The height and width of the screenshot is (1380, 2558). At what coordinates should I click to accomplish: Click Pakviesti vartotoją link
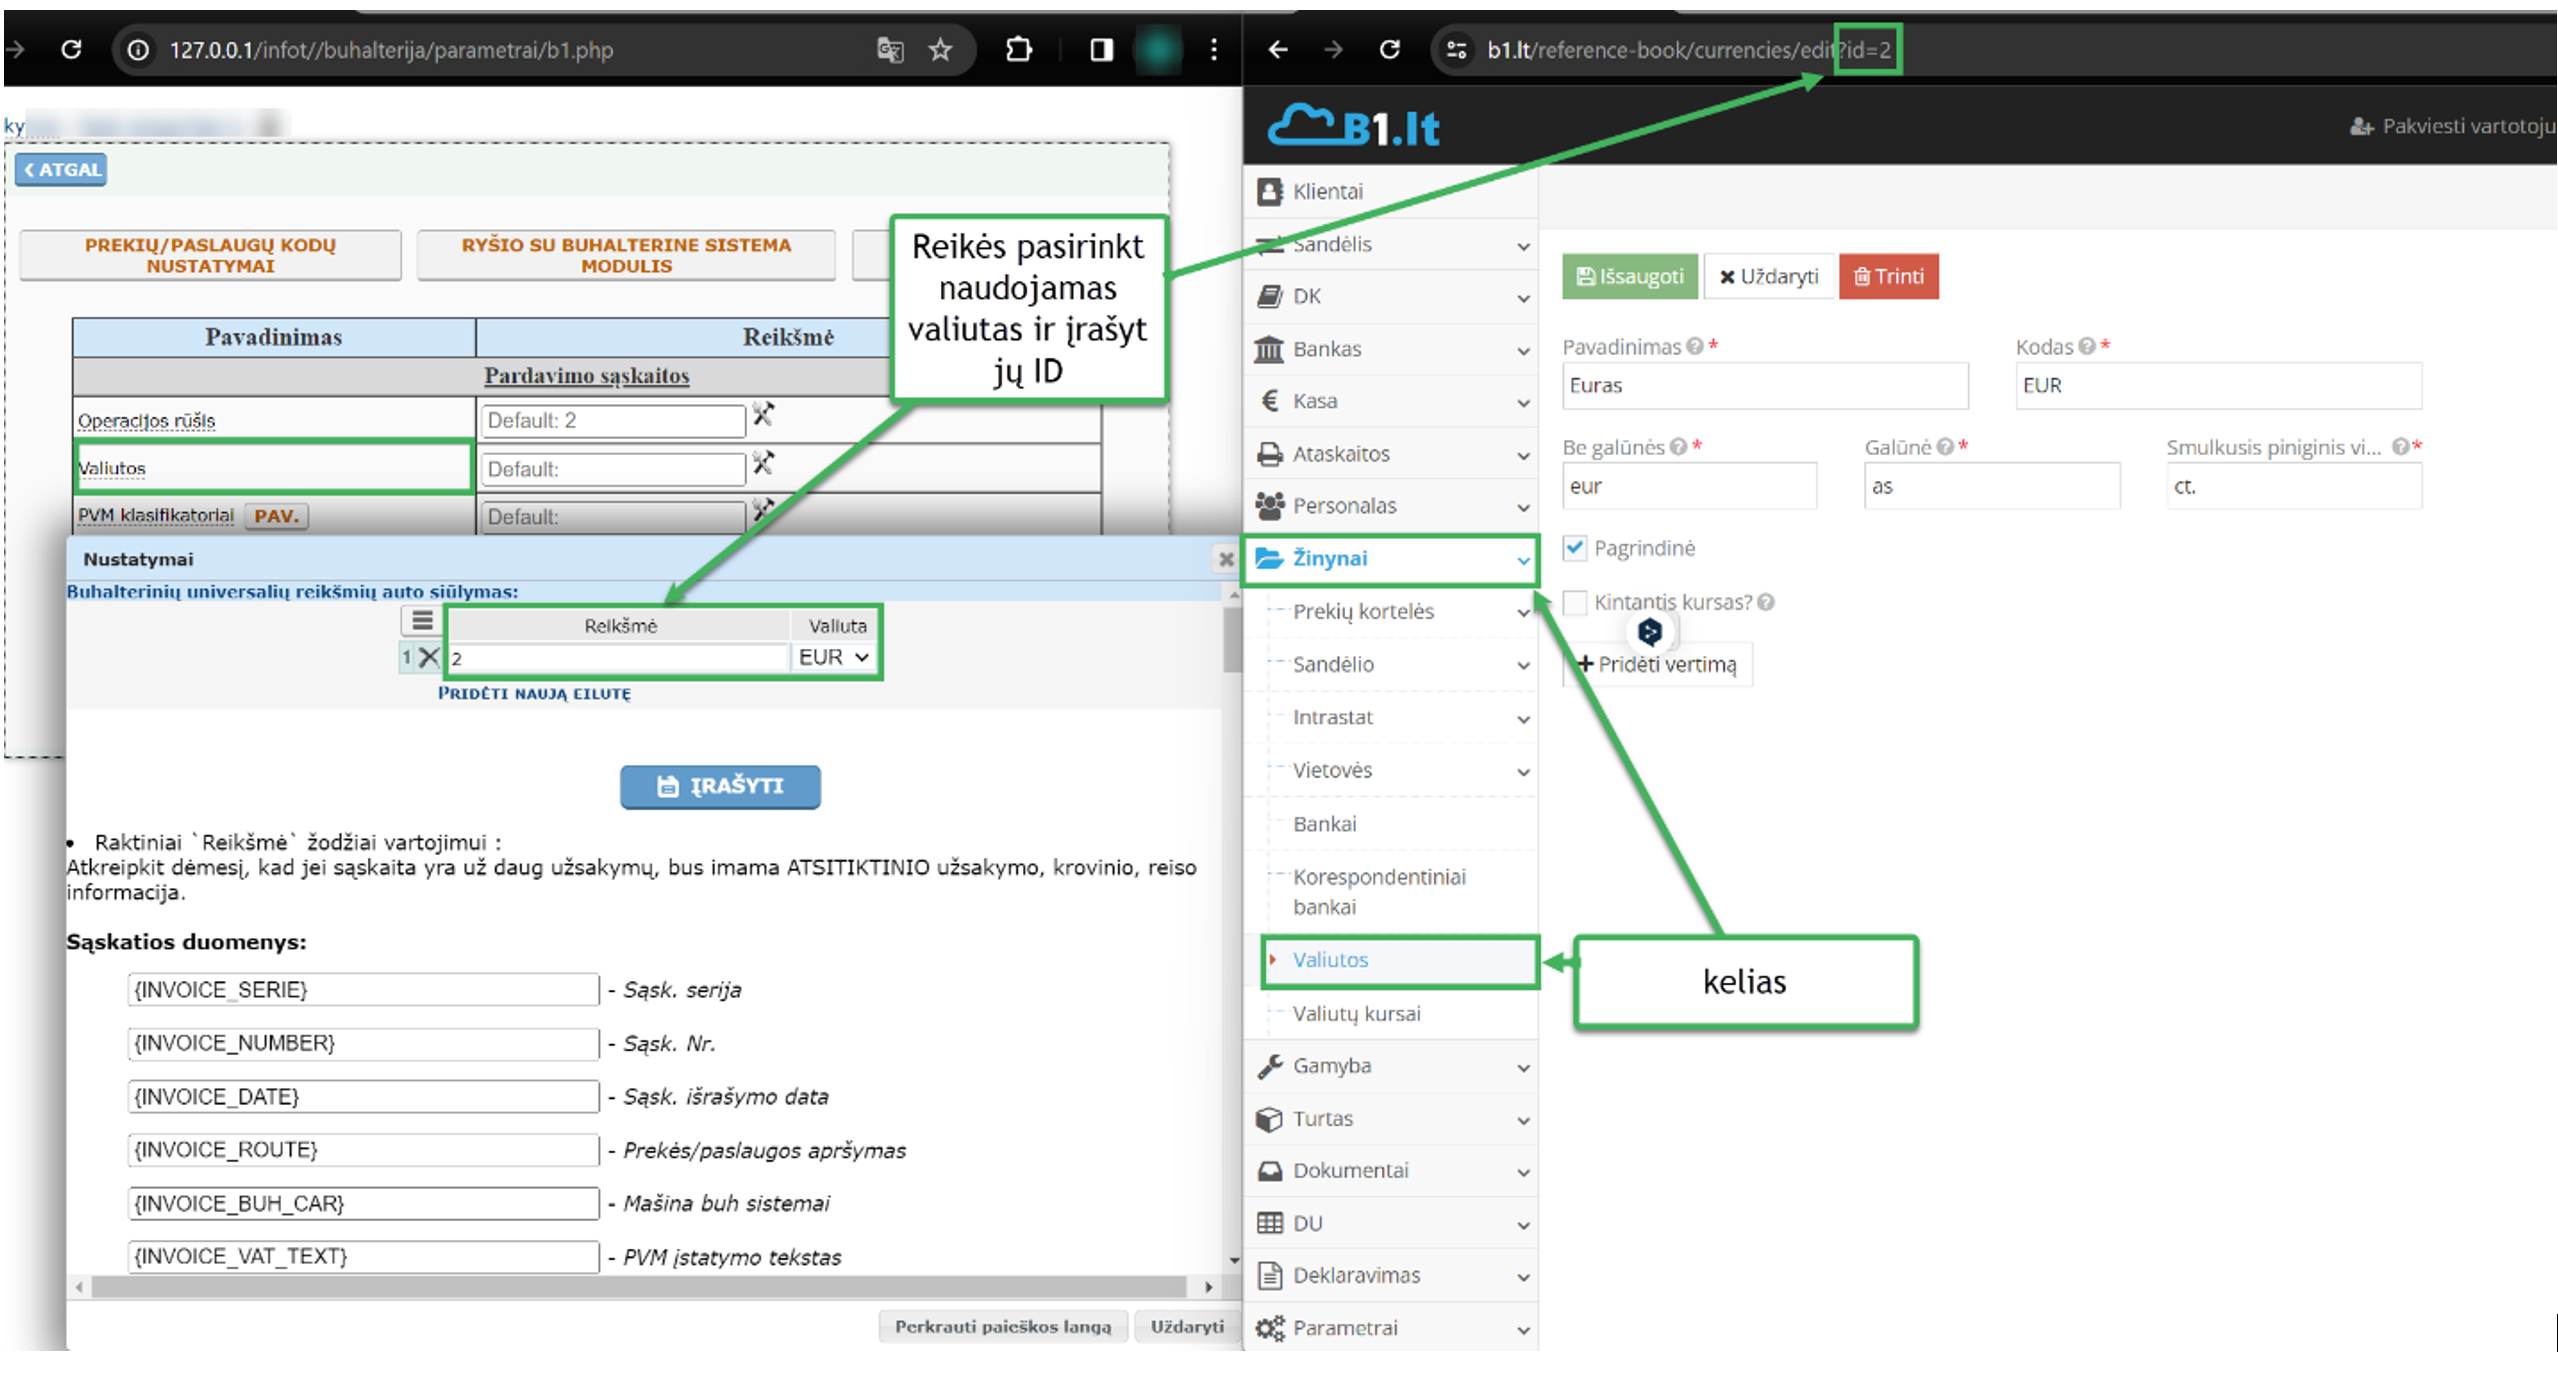point(2451,126)
